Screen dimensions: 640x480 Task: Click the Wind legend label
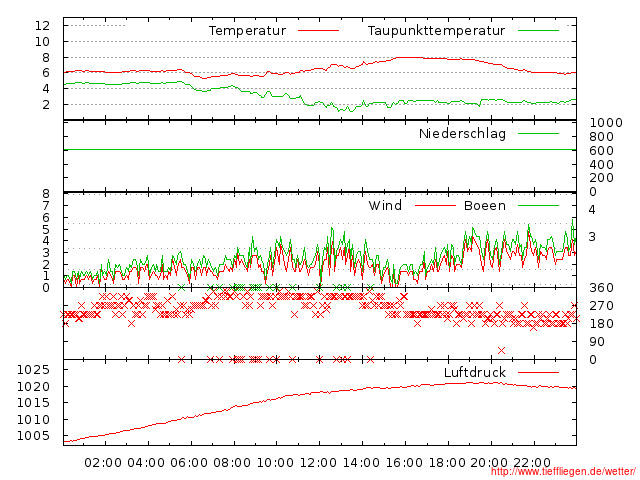[385, 206]
